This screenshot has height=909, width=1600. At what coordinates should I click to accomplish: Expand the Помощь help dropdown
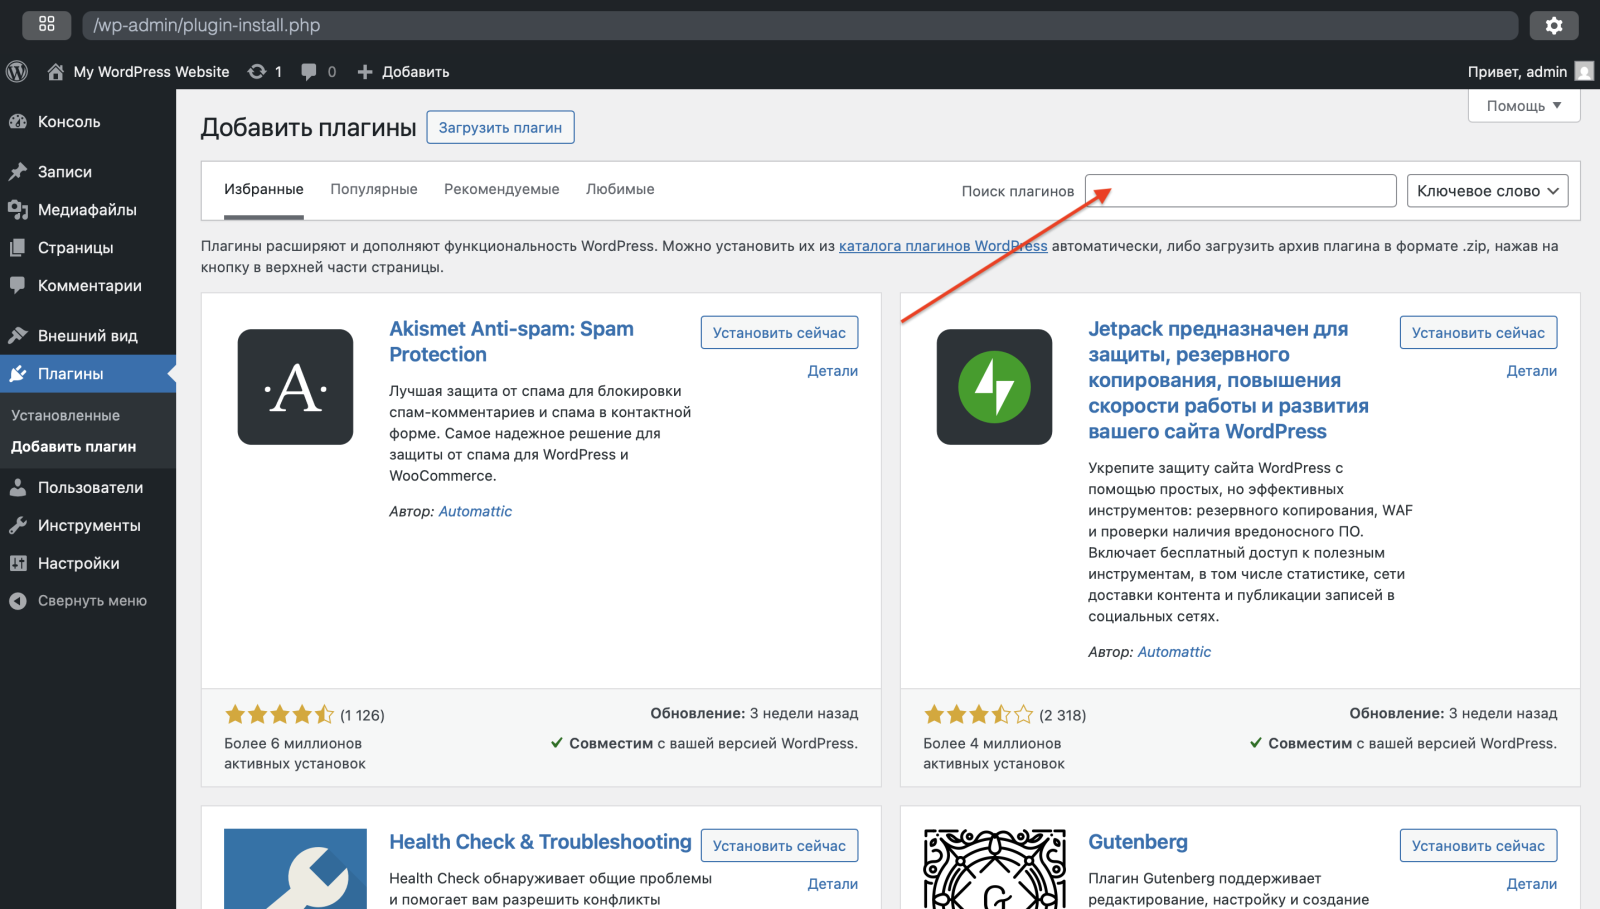pyautogui.click(x=1523, y=106)
